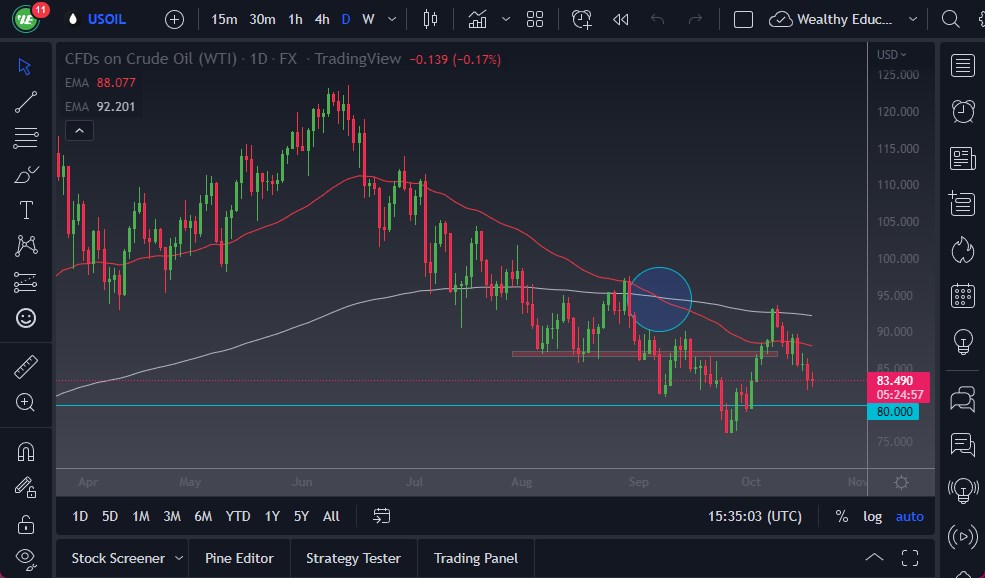
Task: Add symbol to compare with plus icon
Action: point(174,19)
